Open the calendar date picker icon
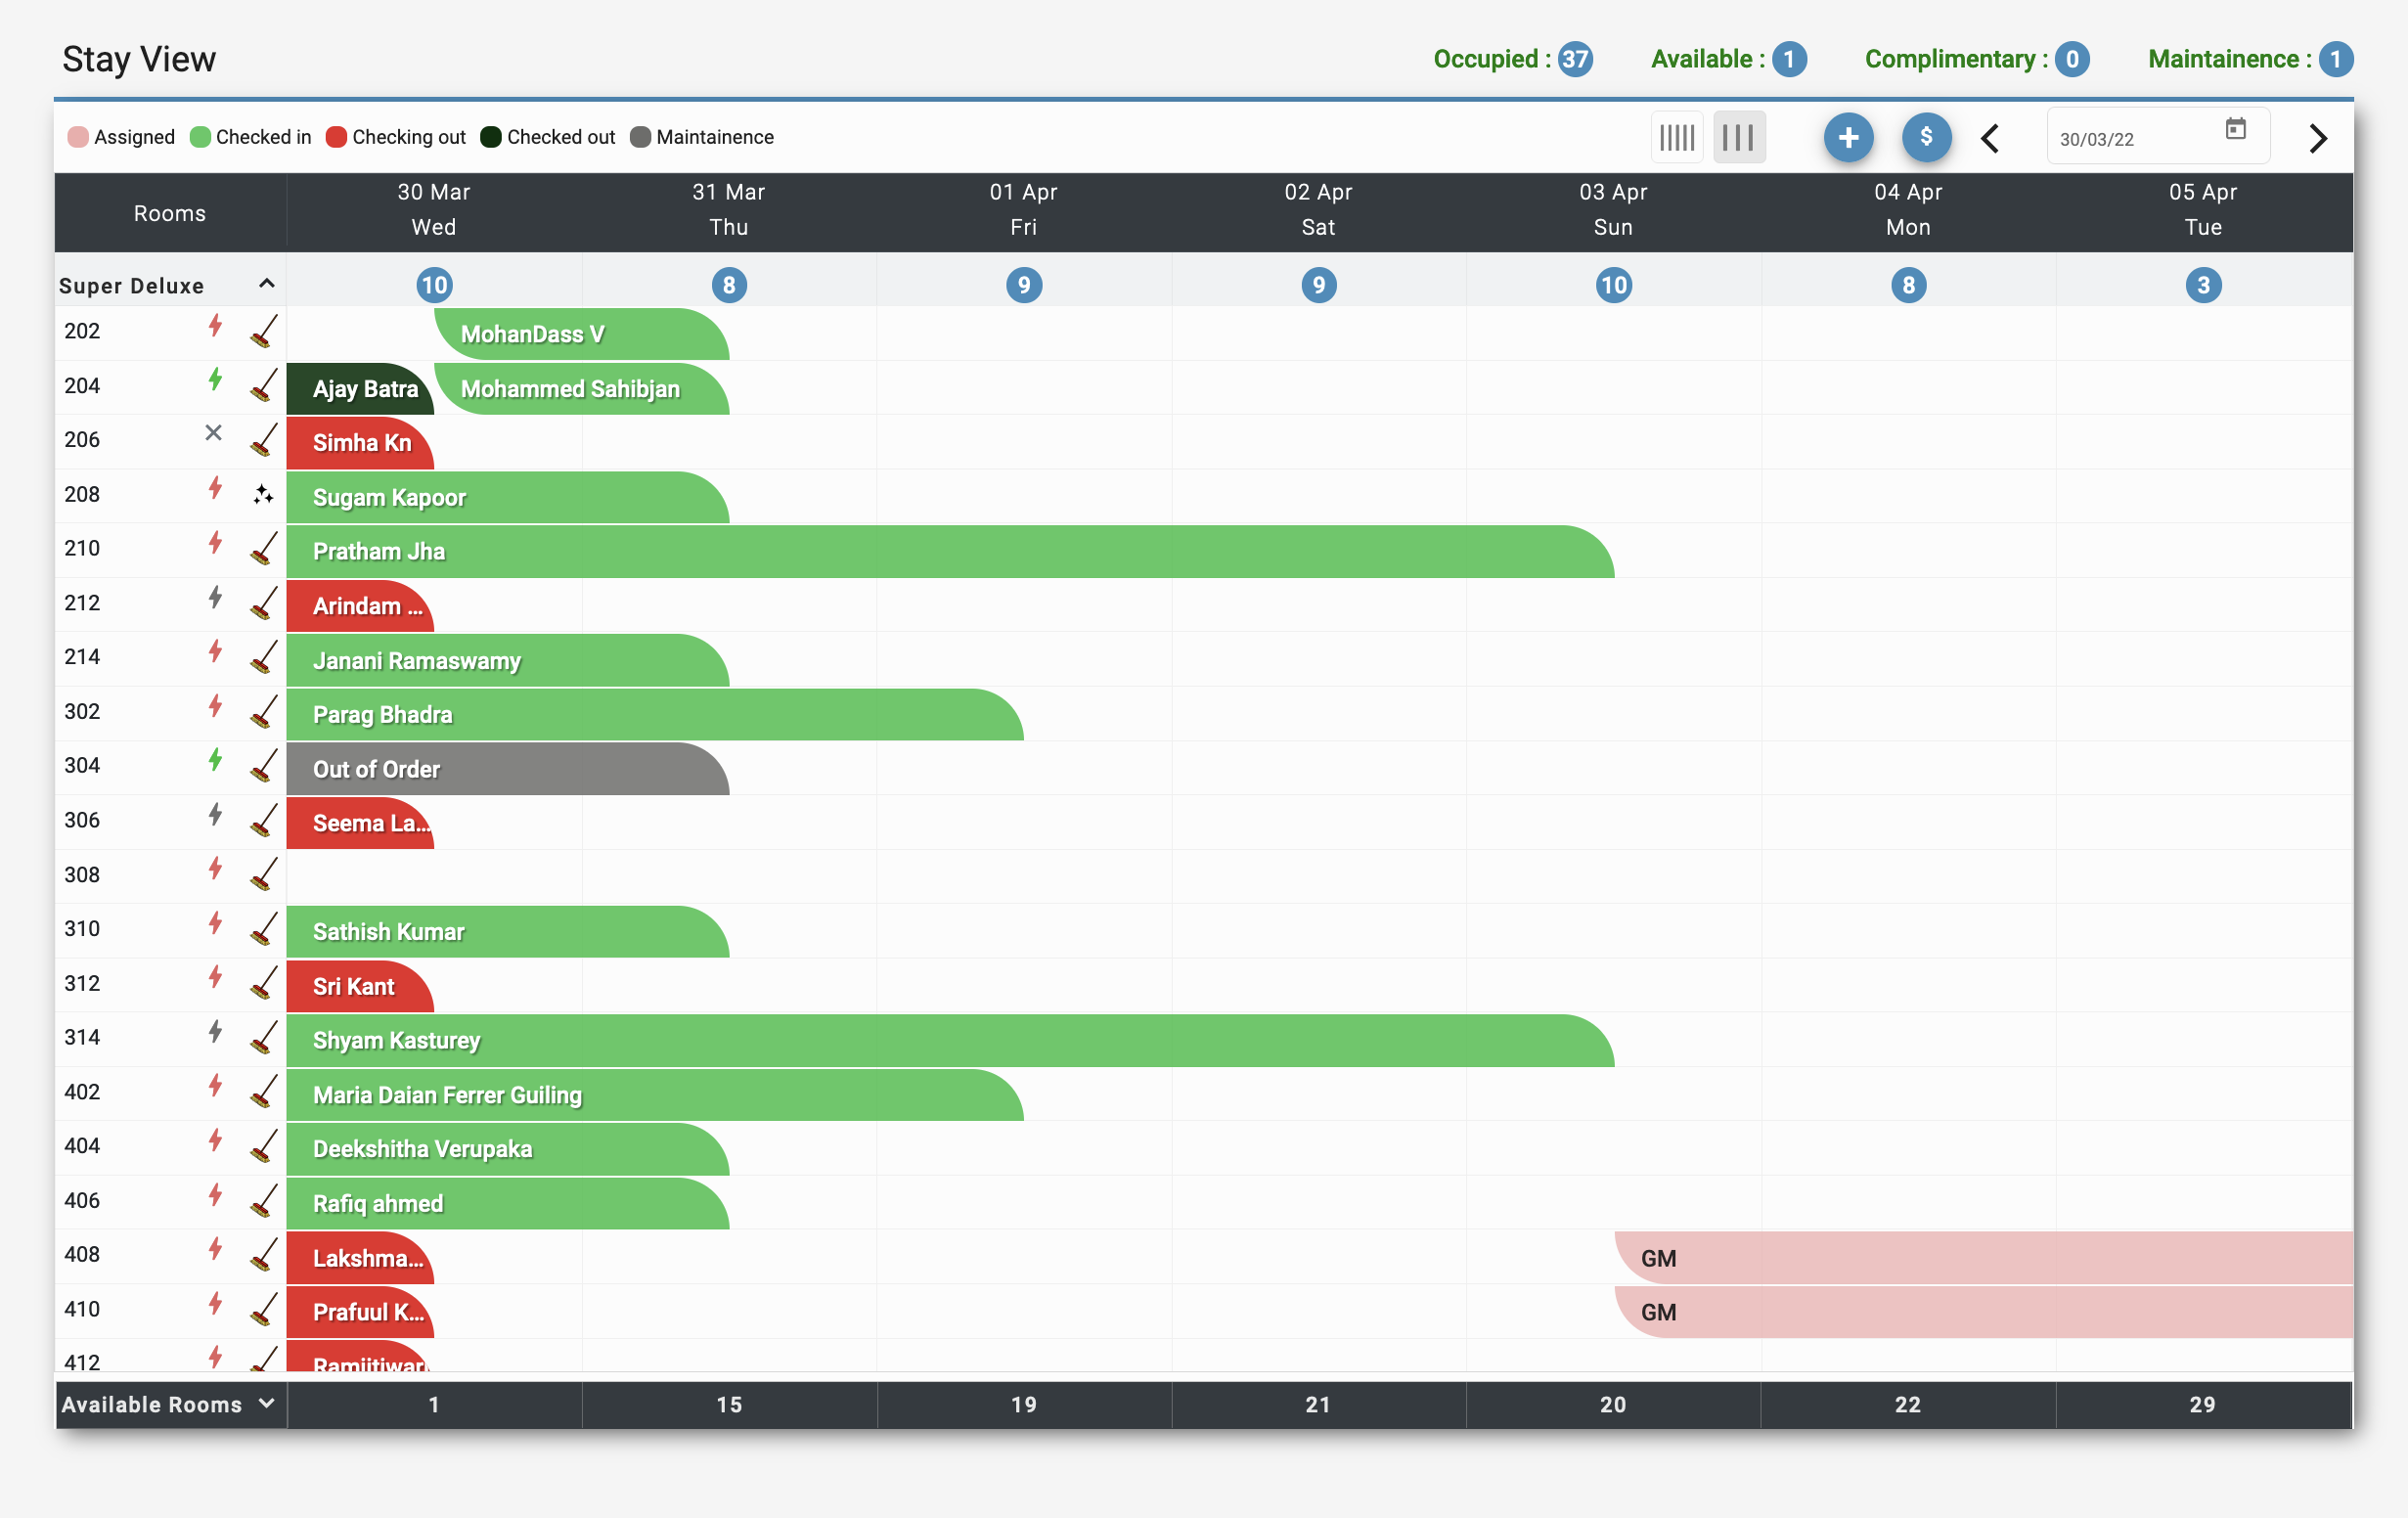Image resolution: width=2408 pixels, height=1518 pixels. (x=2235, y=129)
